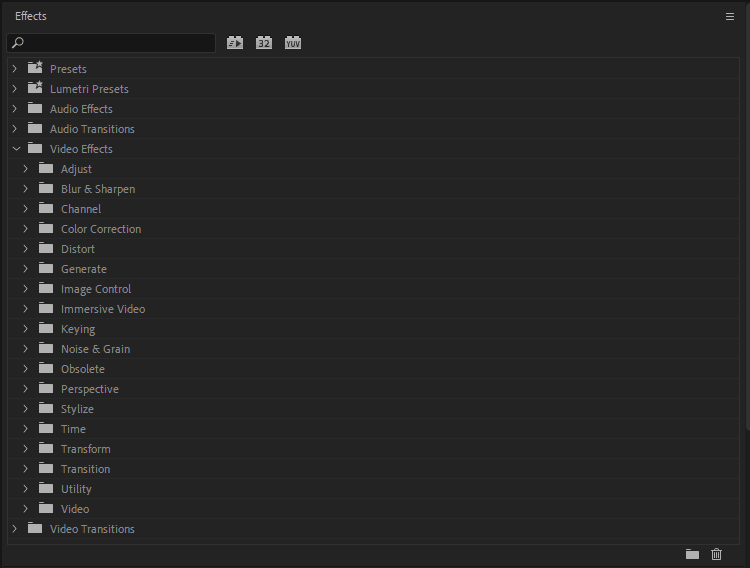The height and width of the screenshot is (568, 750).
Task: Expand the Transition subfolder
Action: pyautogui.click(x=25, y=468)
